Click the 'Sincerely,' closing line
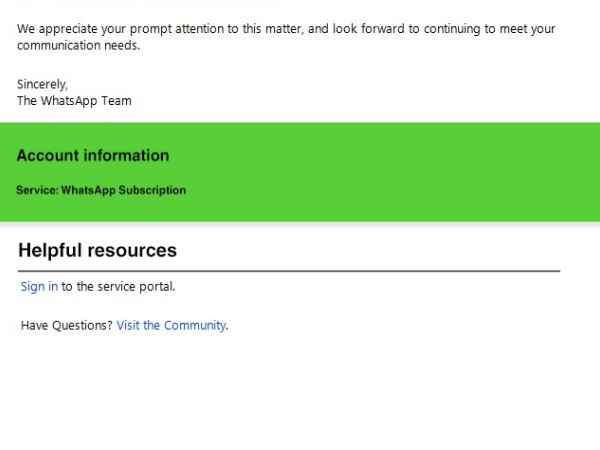600x450 pixels. pyautogui.click(x=42, y=85)
